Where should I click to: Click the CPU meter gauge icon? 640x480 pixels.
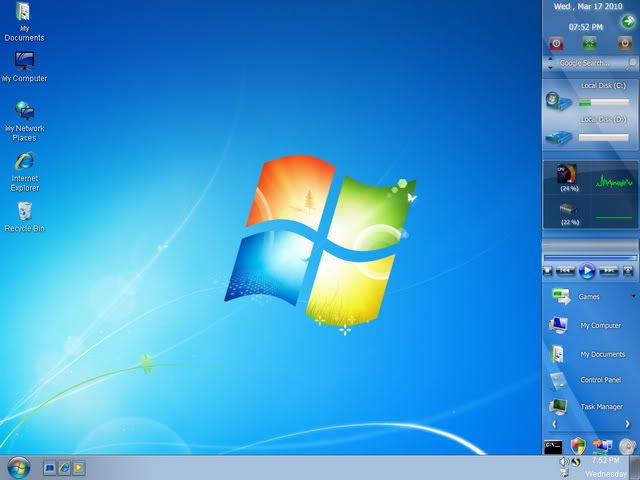567,173
